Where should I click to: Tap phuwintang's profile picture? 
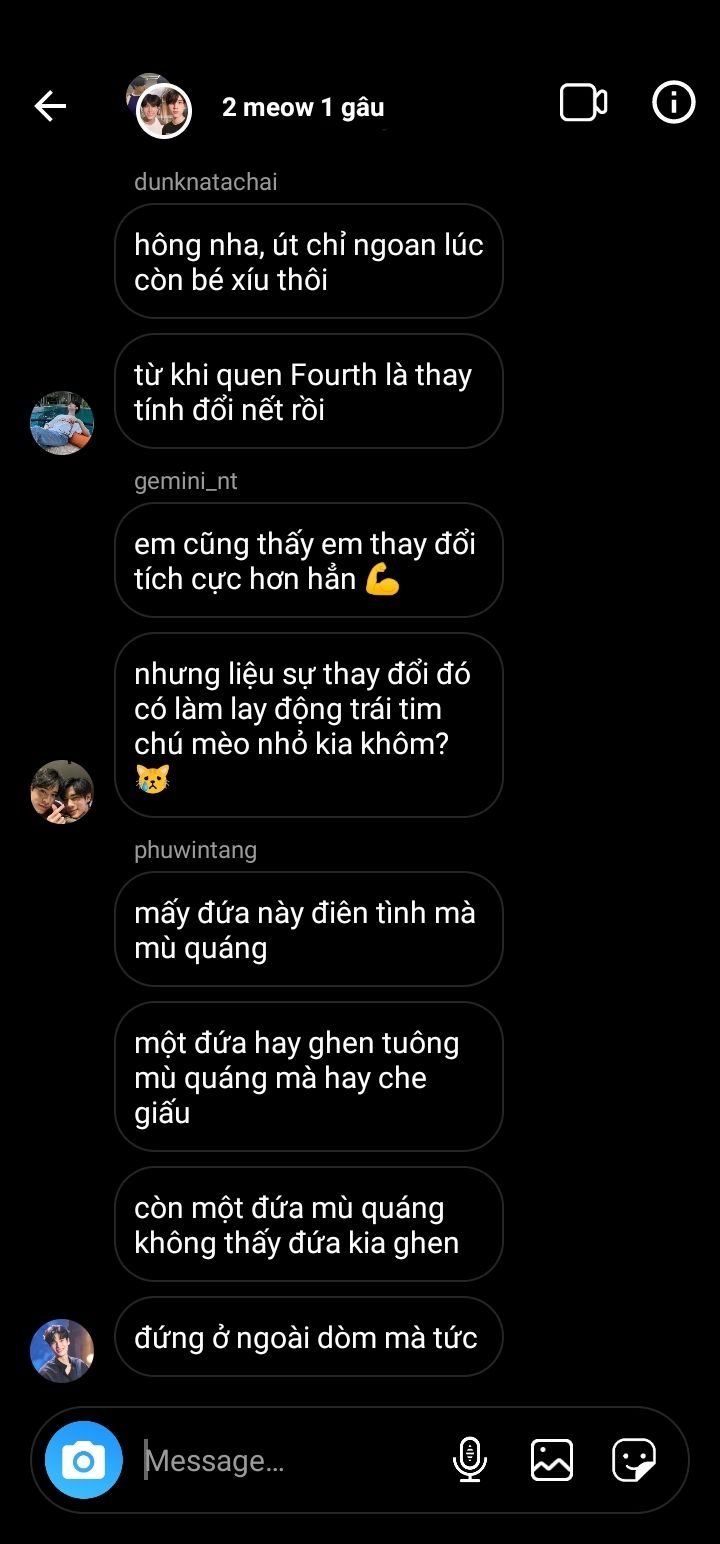(62, 1351)
